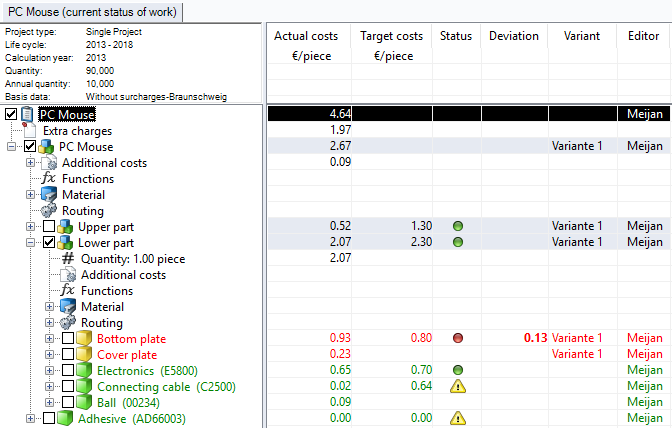Screen dimensions: 672x428
Task: Expand the Ball (00234) tree node
Action: pyautogui.click(x=51, y=403)
